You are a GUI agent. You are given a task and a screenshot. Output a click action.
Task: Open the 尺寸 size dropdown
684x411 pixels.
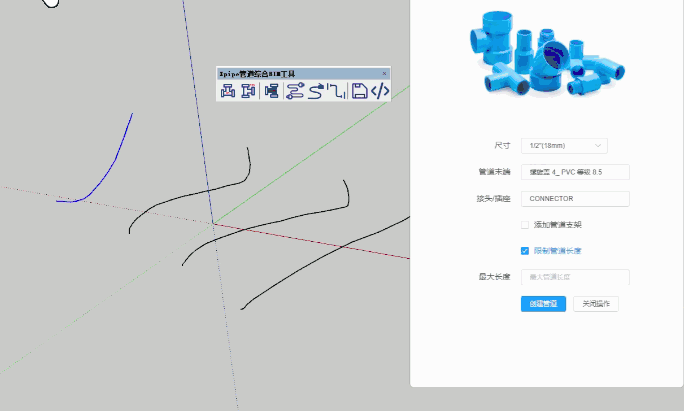pyautogui.click(x=564, y=146)
